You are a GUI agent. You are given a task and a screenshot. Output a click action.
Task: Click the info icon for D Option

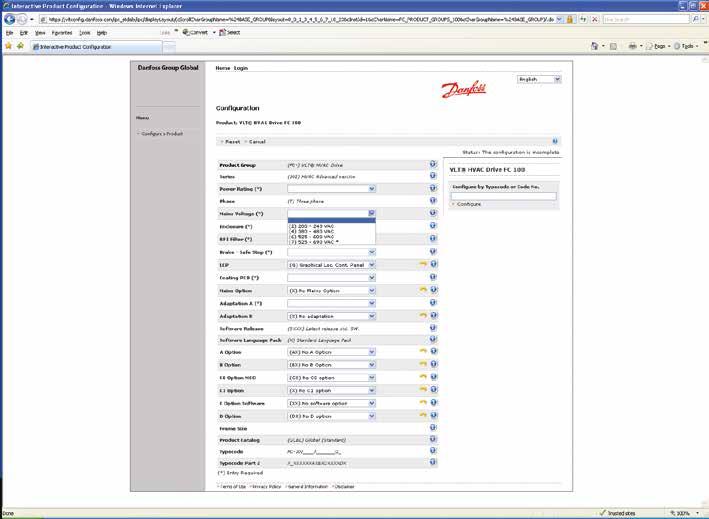[433, 415]
